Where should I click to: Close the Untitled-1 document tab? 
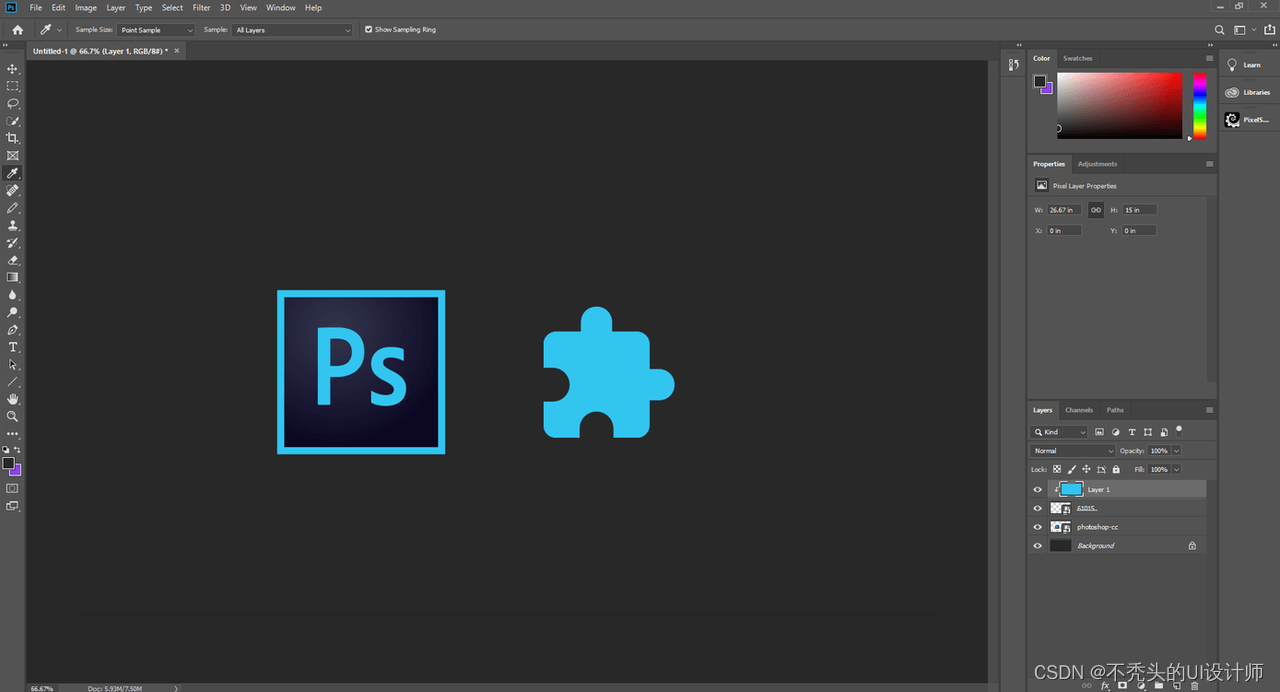[178, 50]
